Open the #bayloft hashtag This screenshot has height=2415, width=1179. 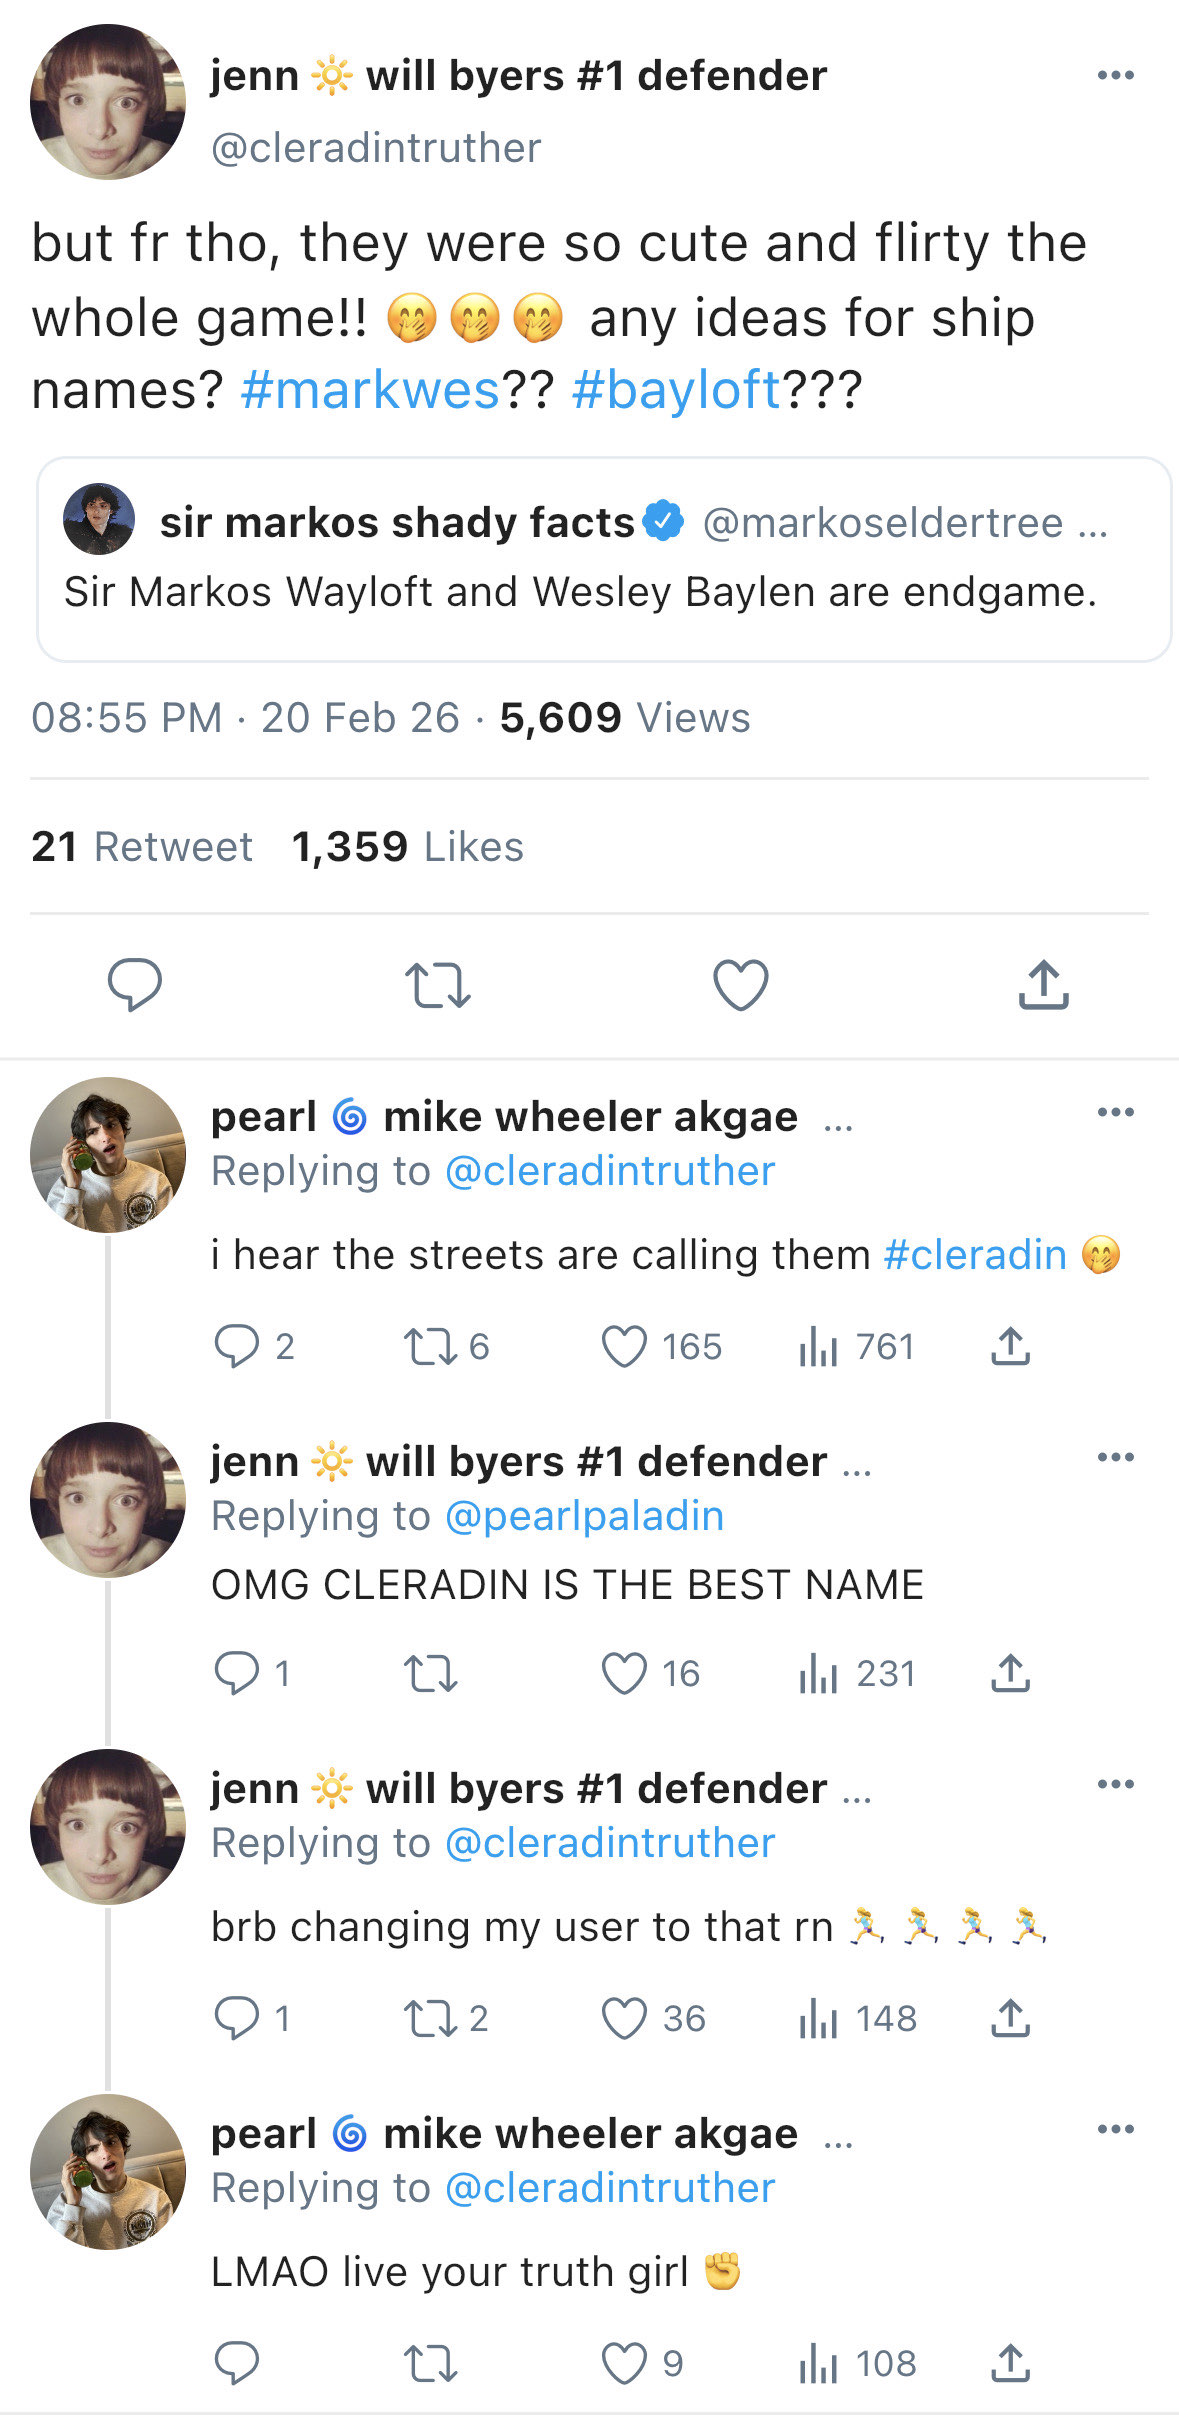pos(676,390)
